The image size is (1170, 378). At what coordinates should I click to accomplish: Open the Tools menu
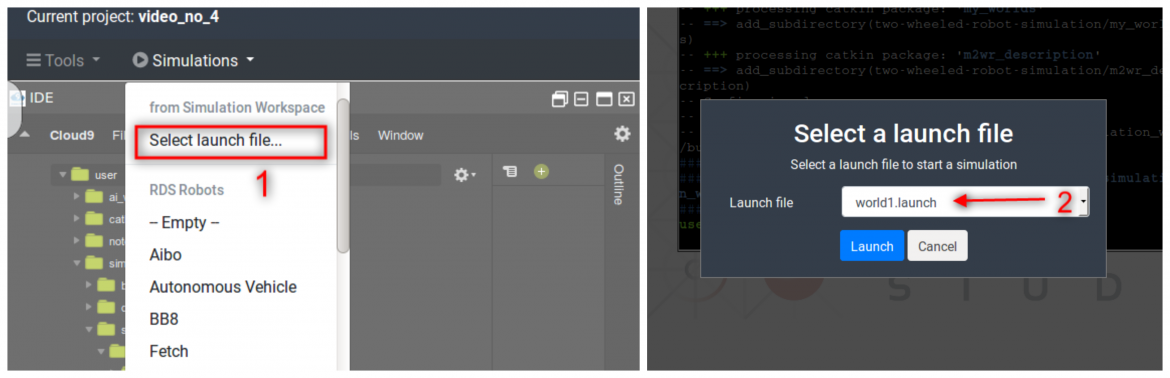point(63,60)
